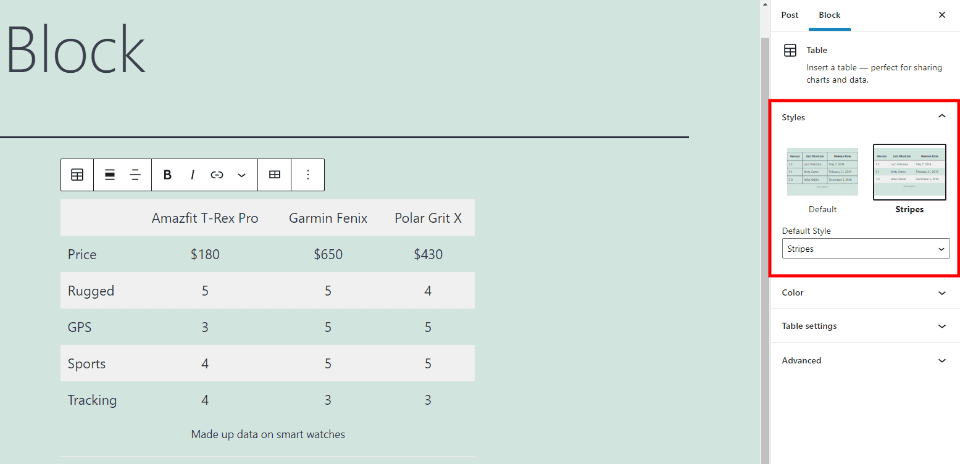960x464 pixels.
Task: Toggle italic formatting
Action: pyautogui.click(x=192, y=175)
